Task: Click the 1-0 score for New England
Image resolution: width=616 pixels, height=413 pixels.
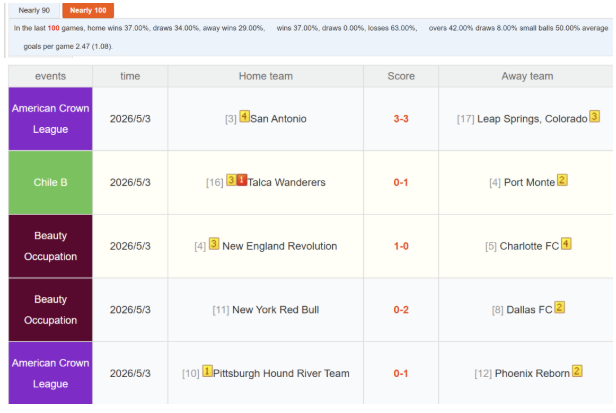Action: [401, 246]
